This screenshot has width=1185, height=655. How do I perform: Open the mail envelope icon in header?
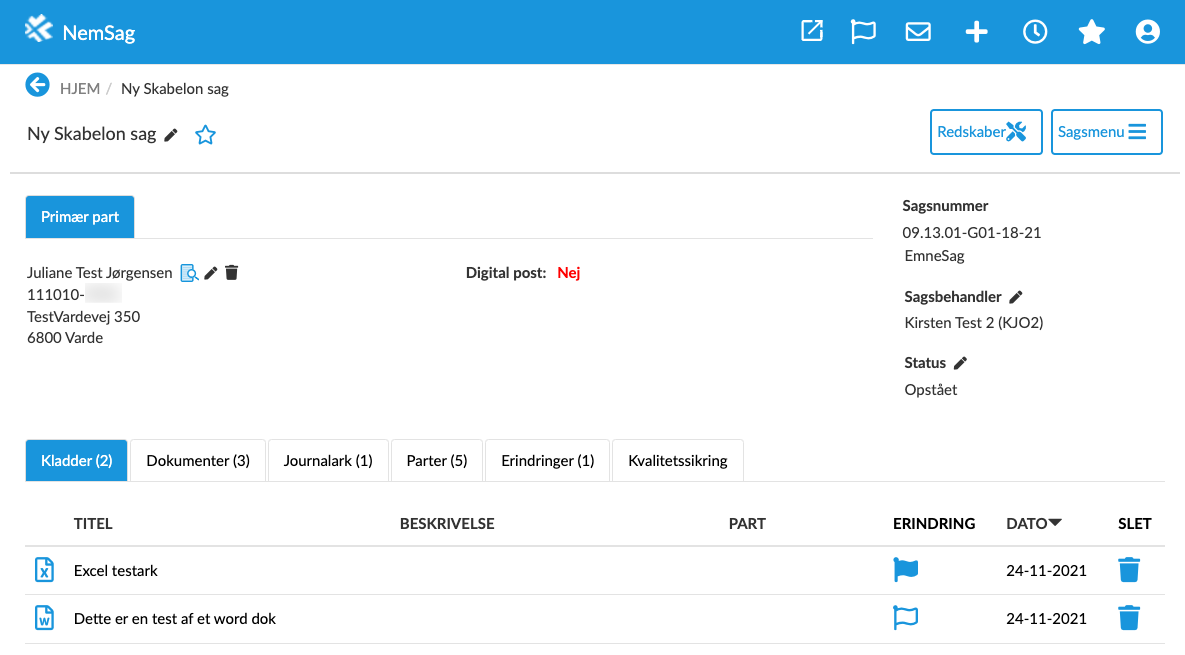pos(918,32)
